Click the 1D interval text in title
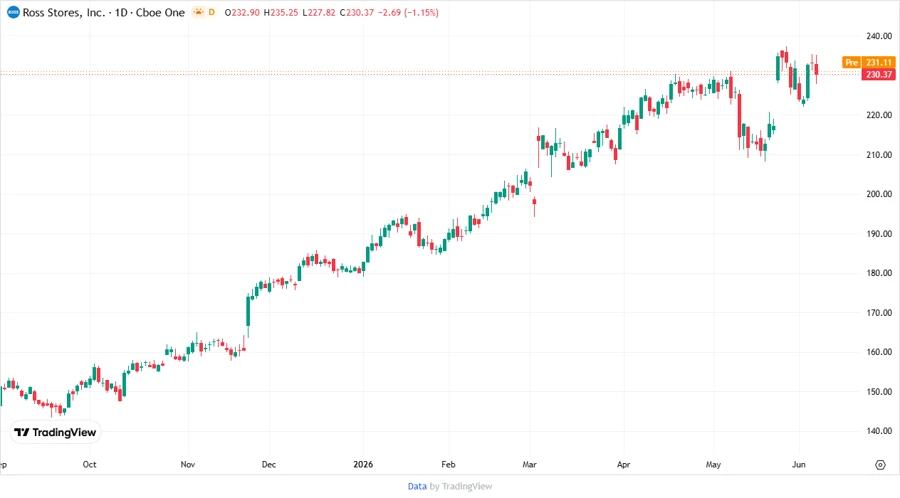 121,13
